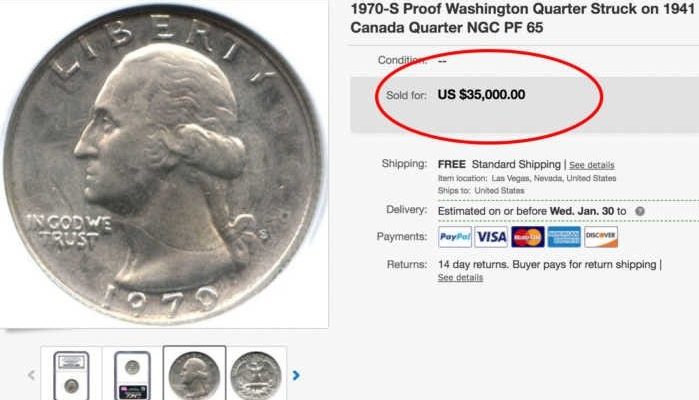The image size is (699, 400).
Task: Click the Wed. Jan. 30 delivery date
Action: (x=582, y=211)
